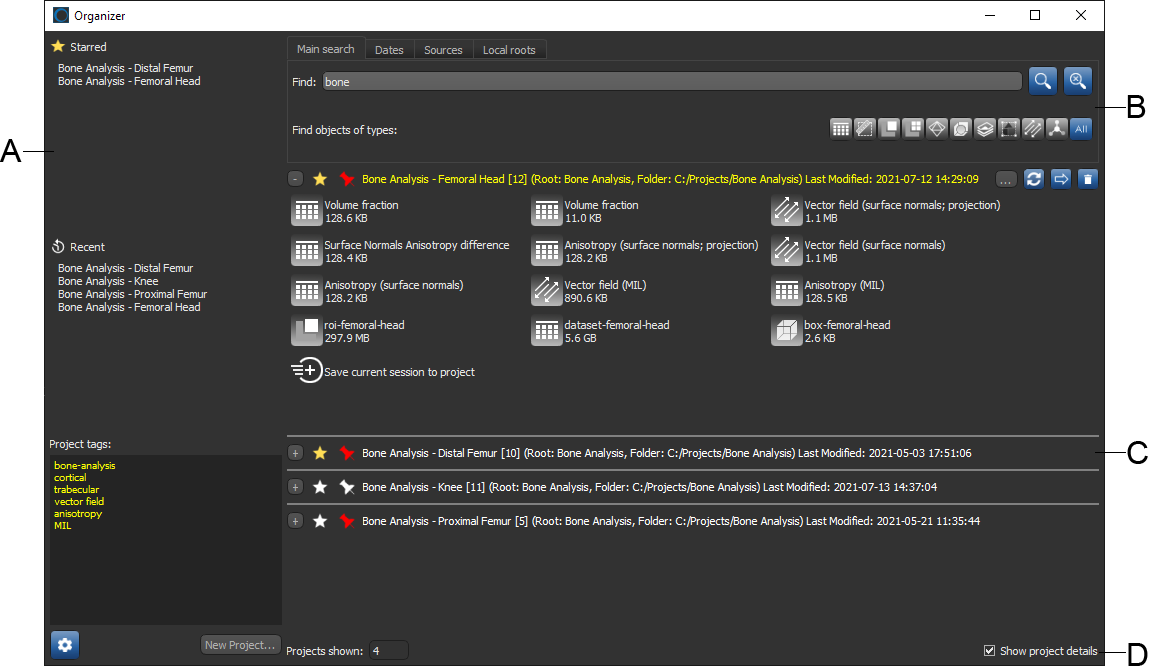Click the New Project... button
Viewport: 1150px width, 666px height.
point(239,645)
